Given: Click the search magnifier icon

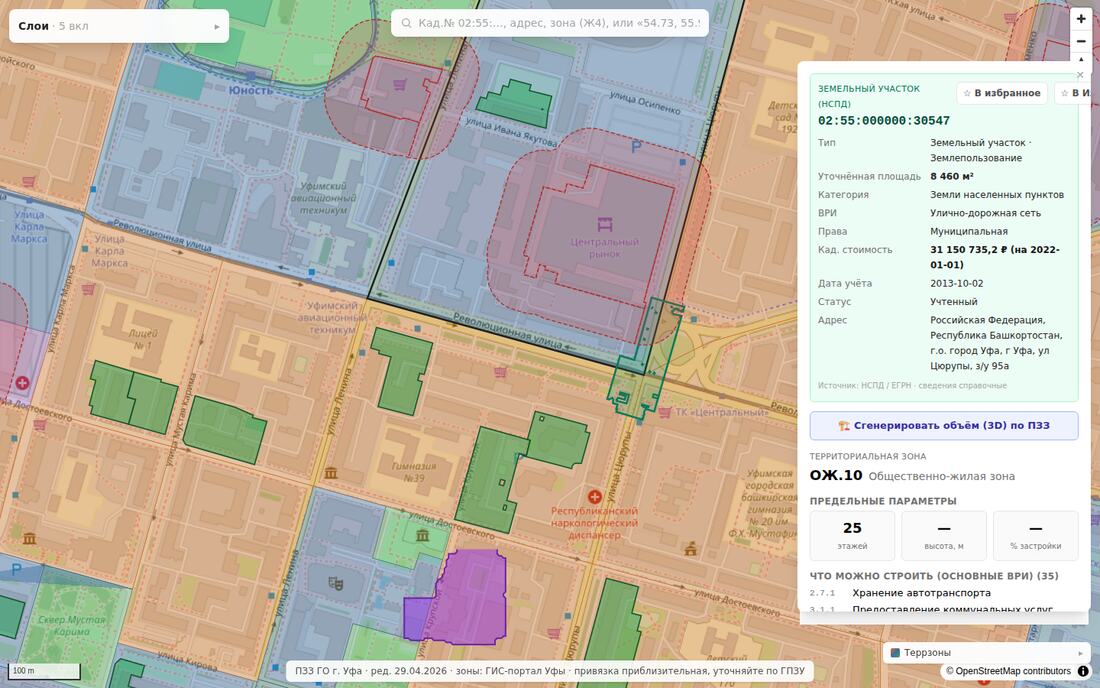Looking at the screenshot, I should (406, 23).
